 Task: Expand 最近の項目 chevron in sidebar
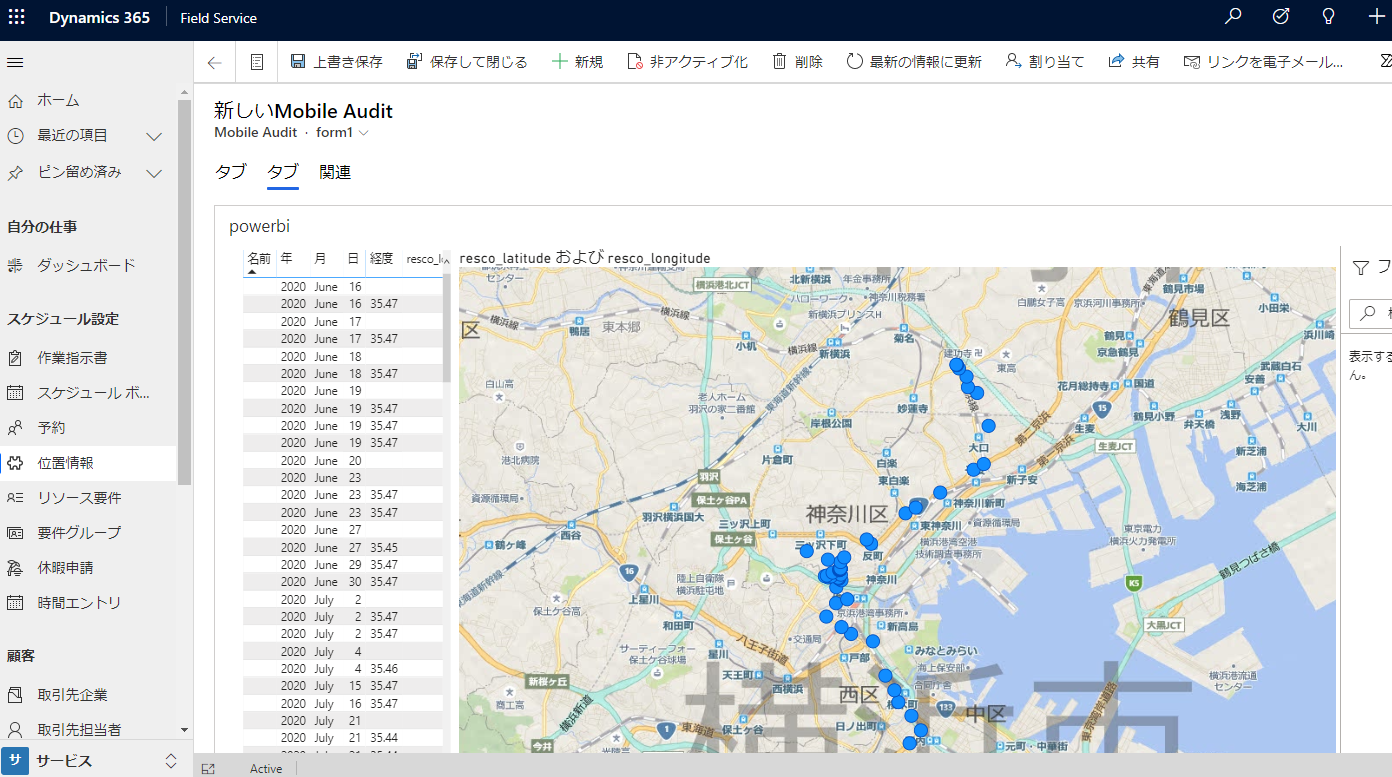(x=154, y=136)
